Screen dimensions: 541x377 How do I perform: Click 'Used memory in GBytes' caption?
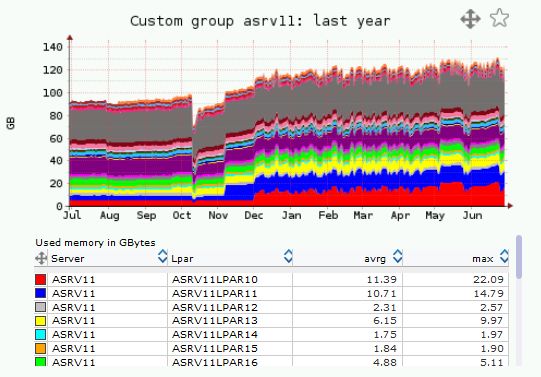[x=95, y=242]
